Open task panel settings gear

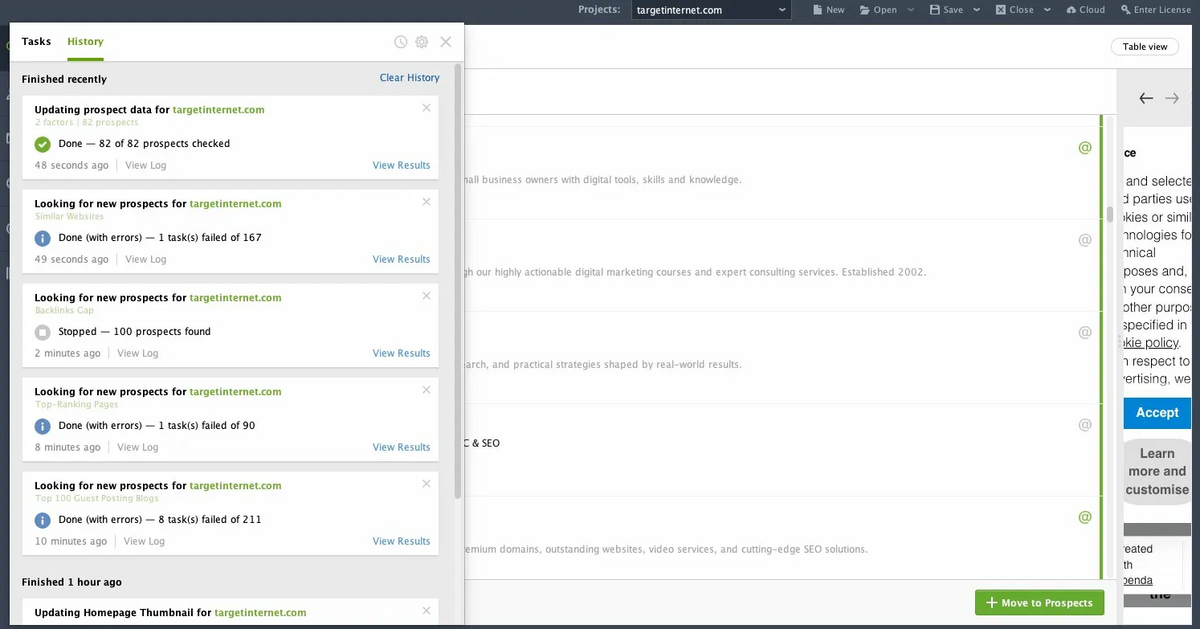pos(421,42)
